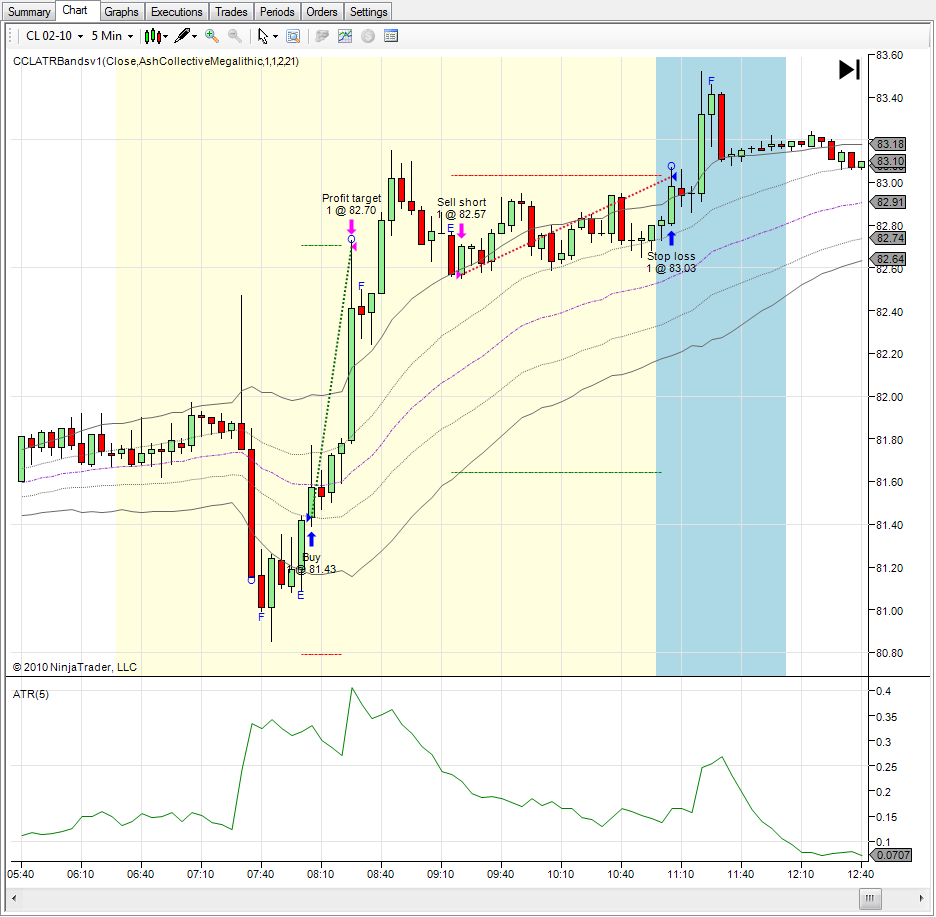Click the data box magnifier icon
This screenshot has height=917, width=936.
(x=293, y=36)
